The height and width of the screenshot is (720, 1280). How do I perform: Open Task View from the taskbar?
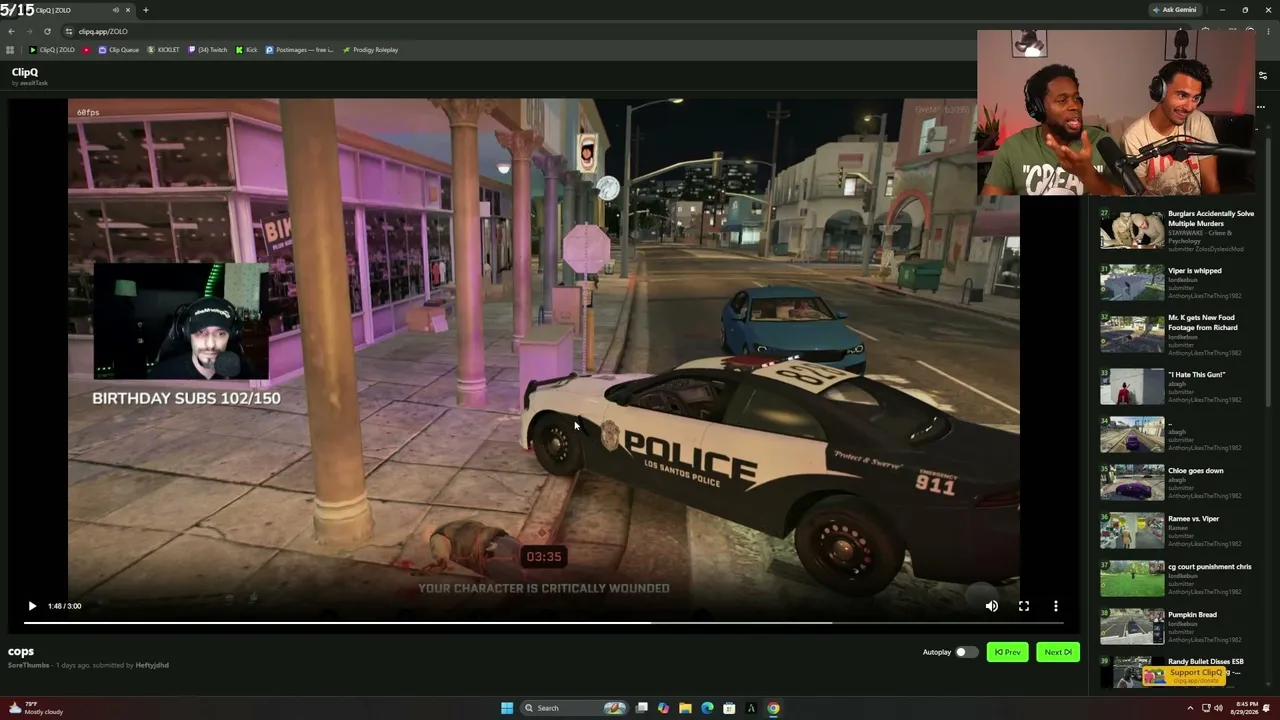click(642, 708)
